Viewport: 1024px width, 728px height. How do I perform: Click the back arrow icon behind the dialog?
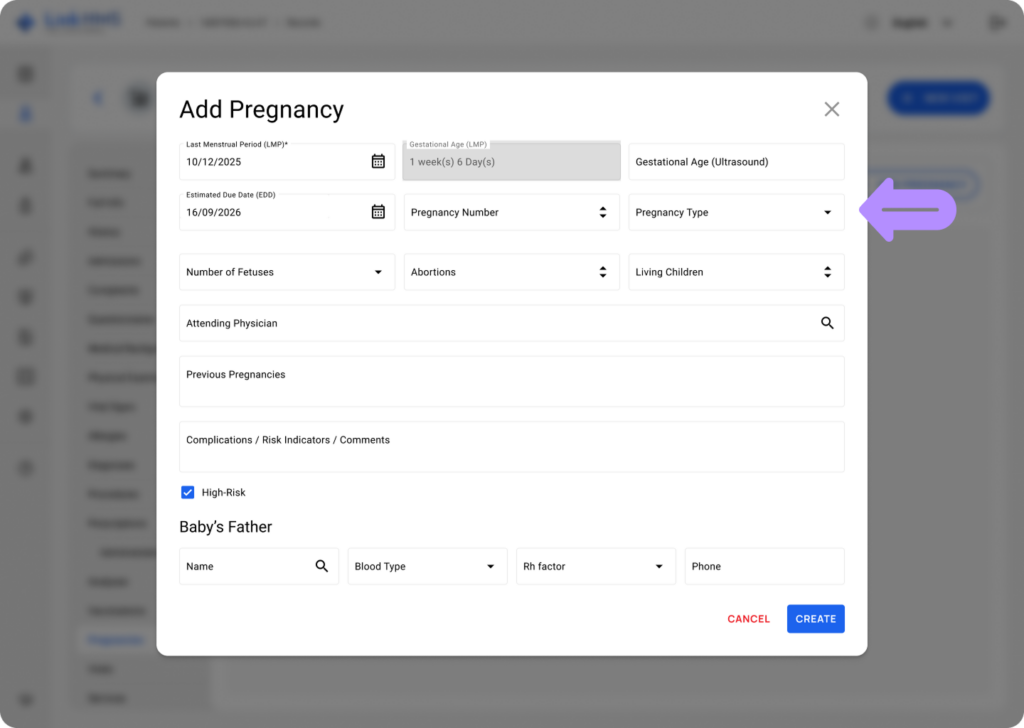pyautogui.click(x=97, y=98)
